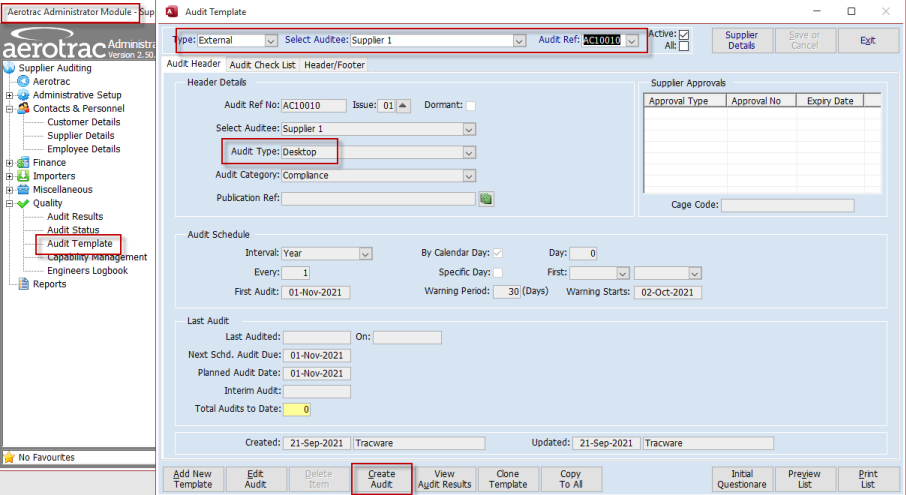The height and width of the screenshot is (495, 906).
Task: Click the Initial Questionare button
Action: pos(742,479)
